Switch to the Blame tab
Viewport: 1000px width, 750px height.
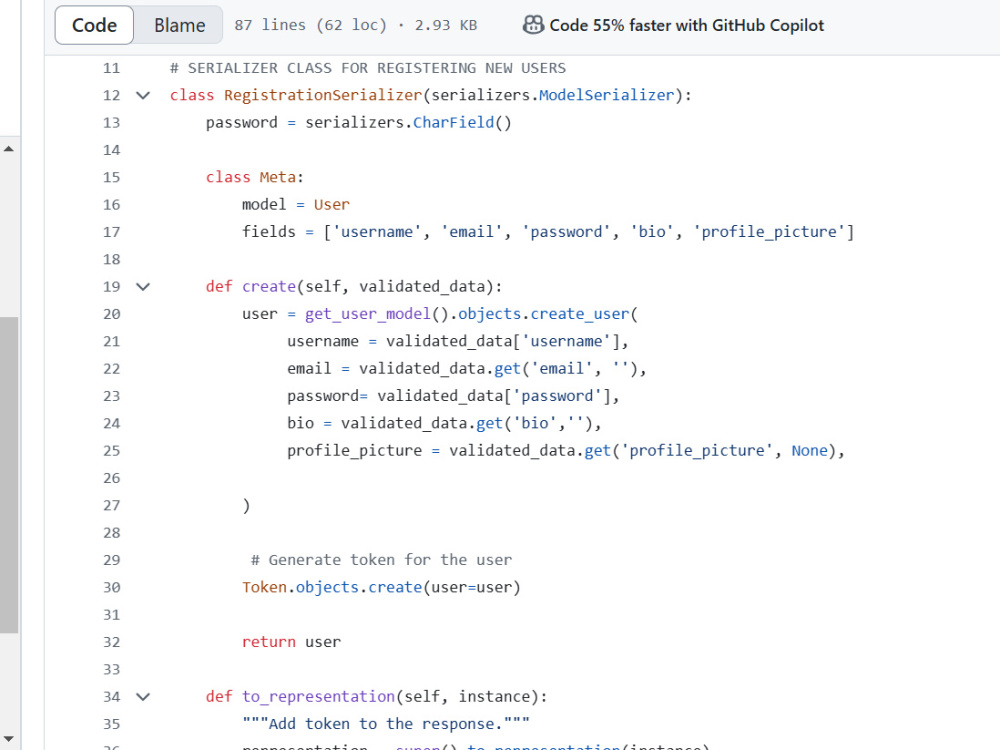coord(179,26)
